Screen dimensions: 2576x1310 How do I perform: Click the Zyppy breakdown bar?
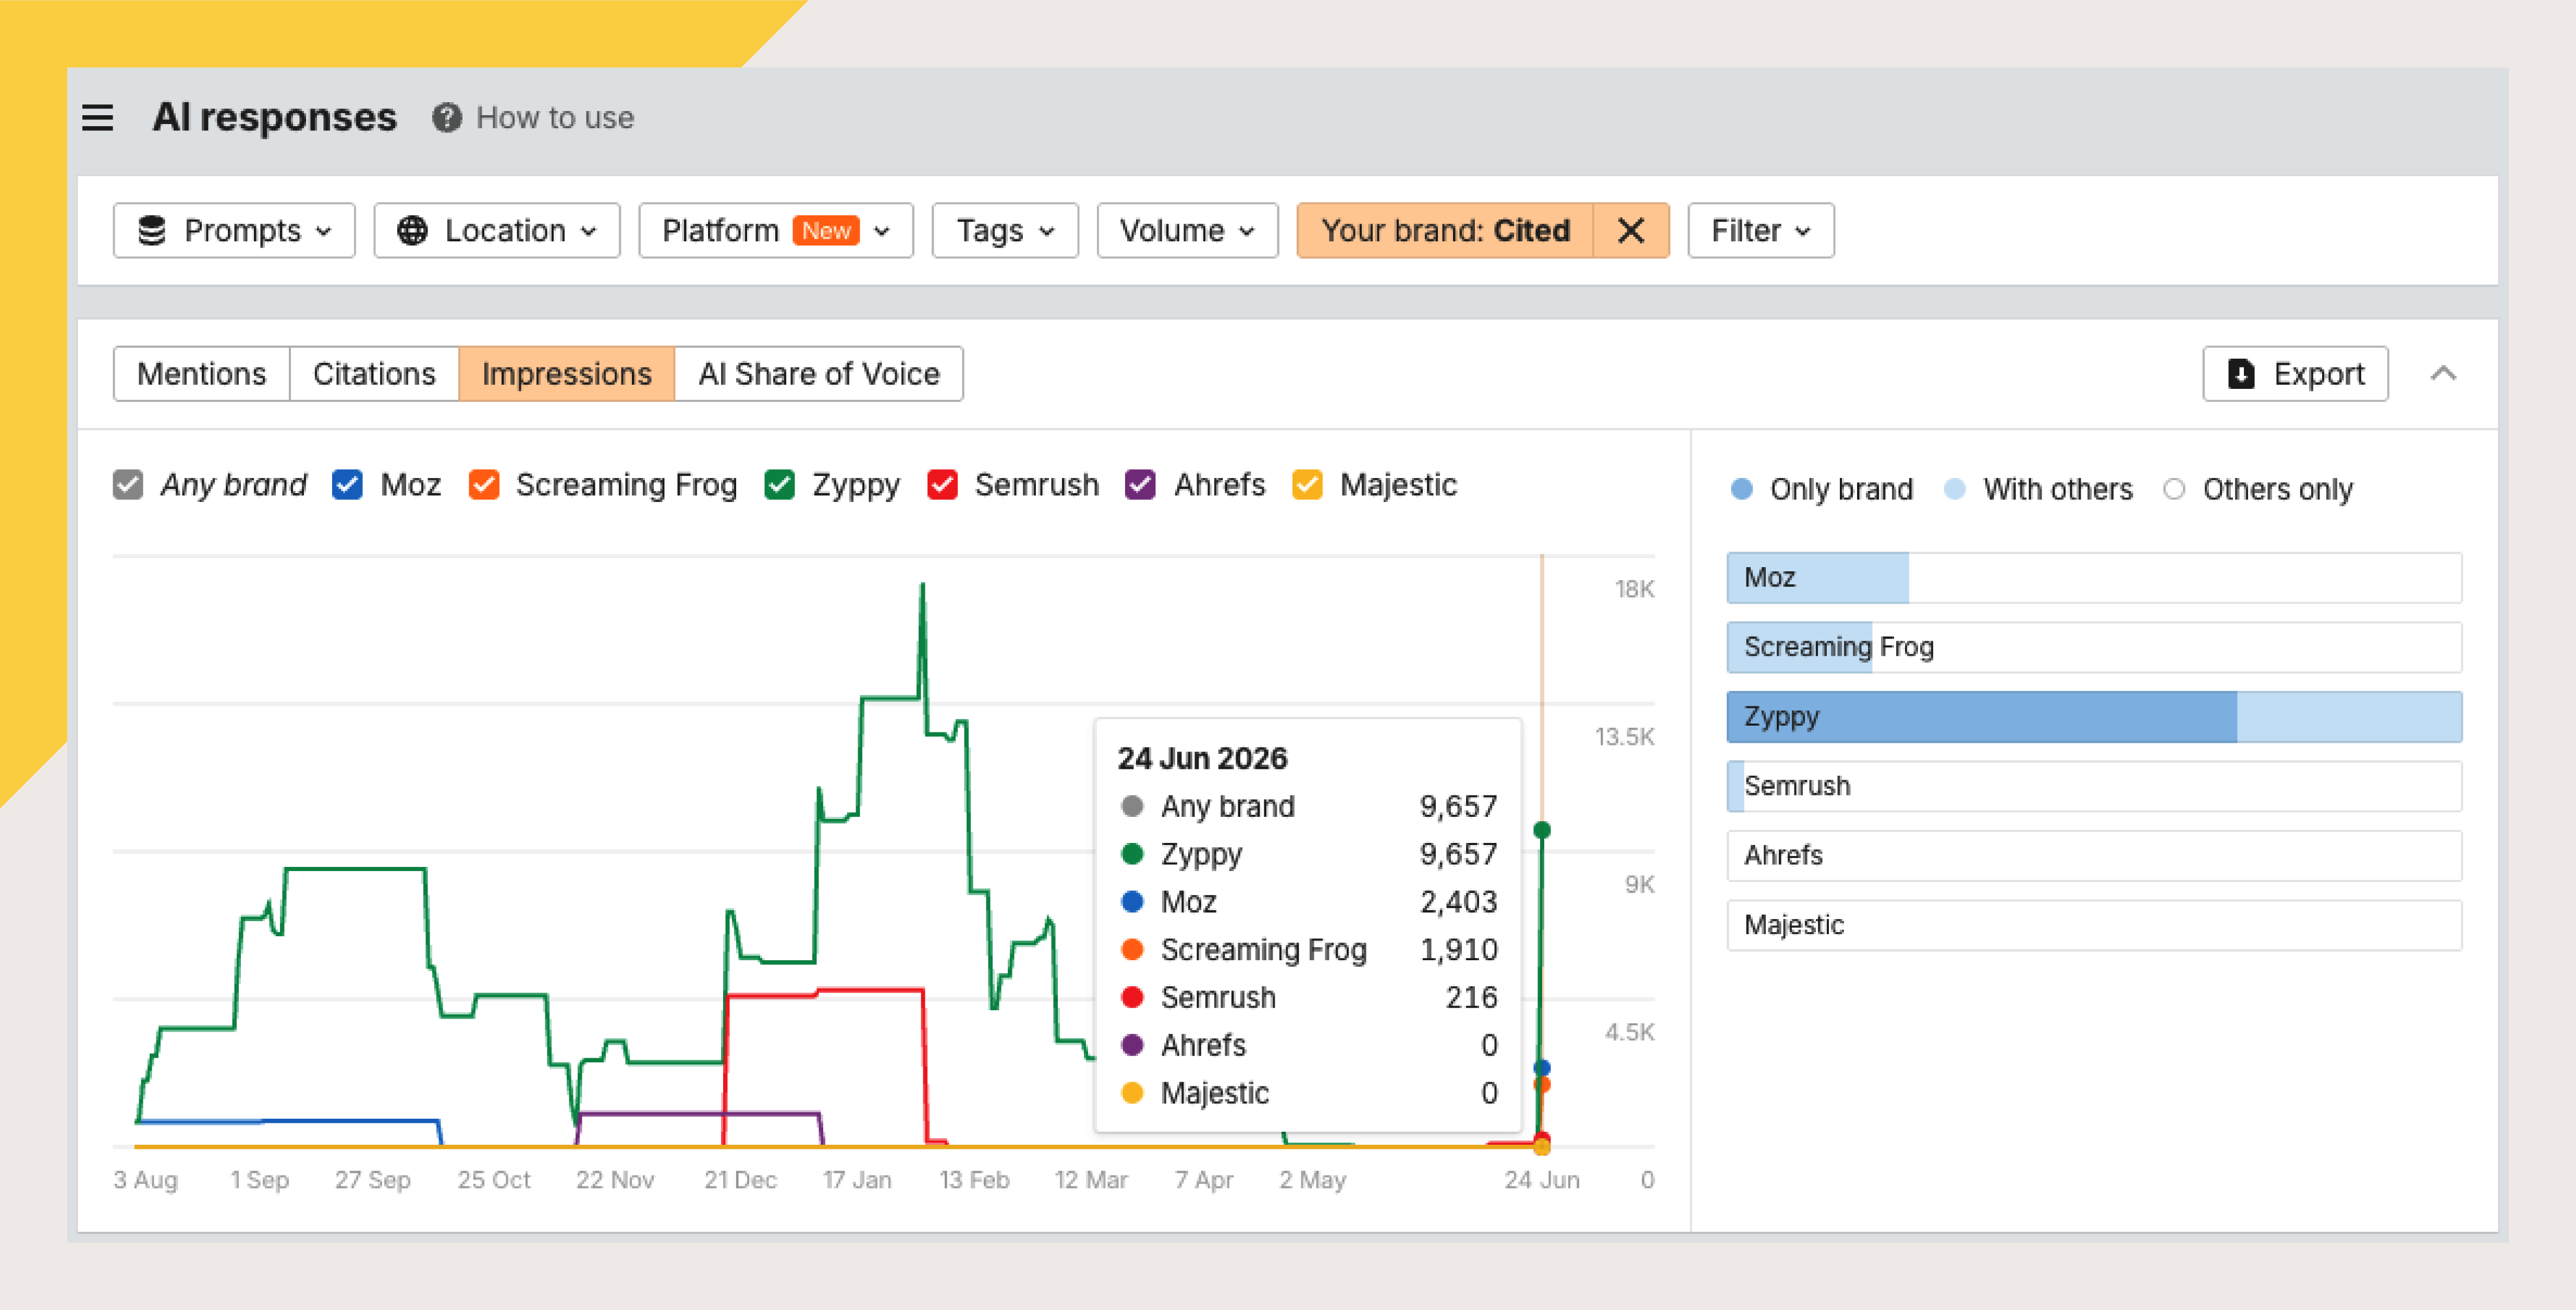tap(2094, 717)
